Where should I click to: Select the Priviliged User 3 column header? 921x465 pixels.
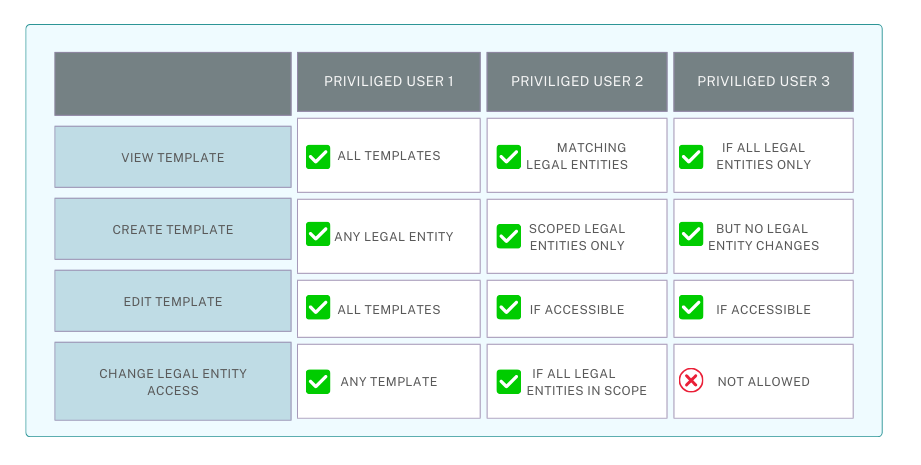pyautogui.click(x=763, y=82)
